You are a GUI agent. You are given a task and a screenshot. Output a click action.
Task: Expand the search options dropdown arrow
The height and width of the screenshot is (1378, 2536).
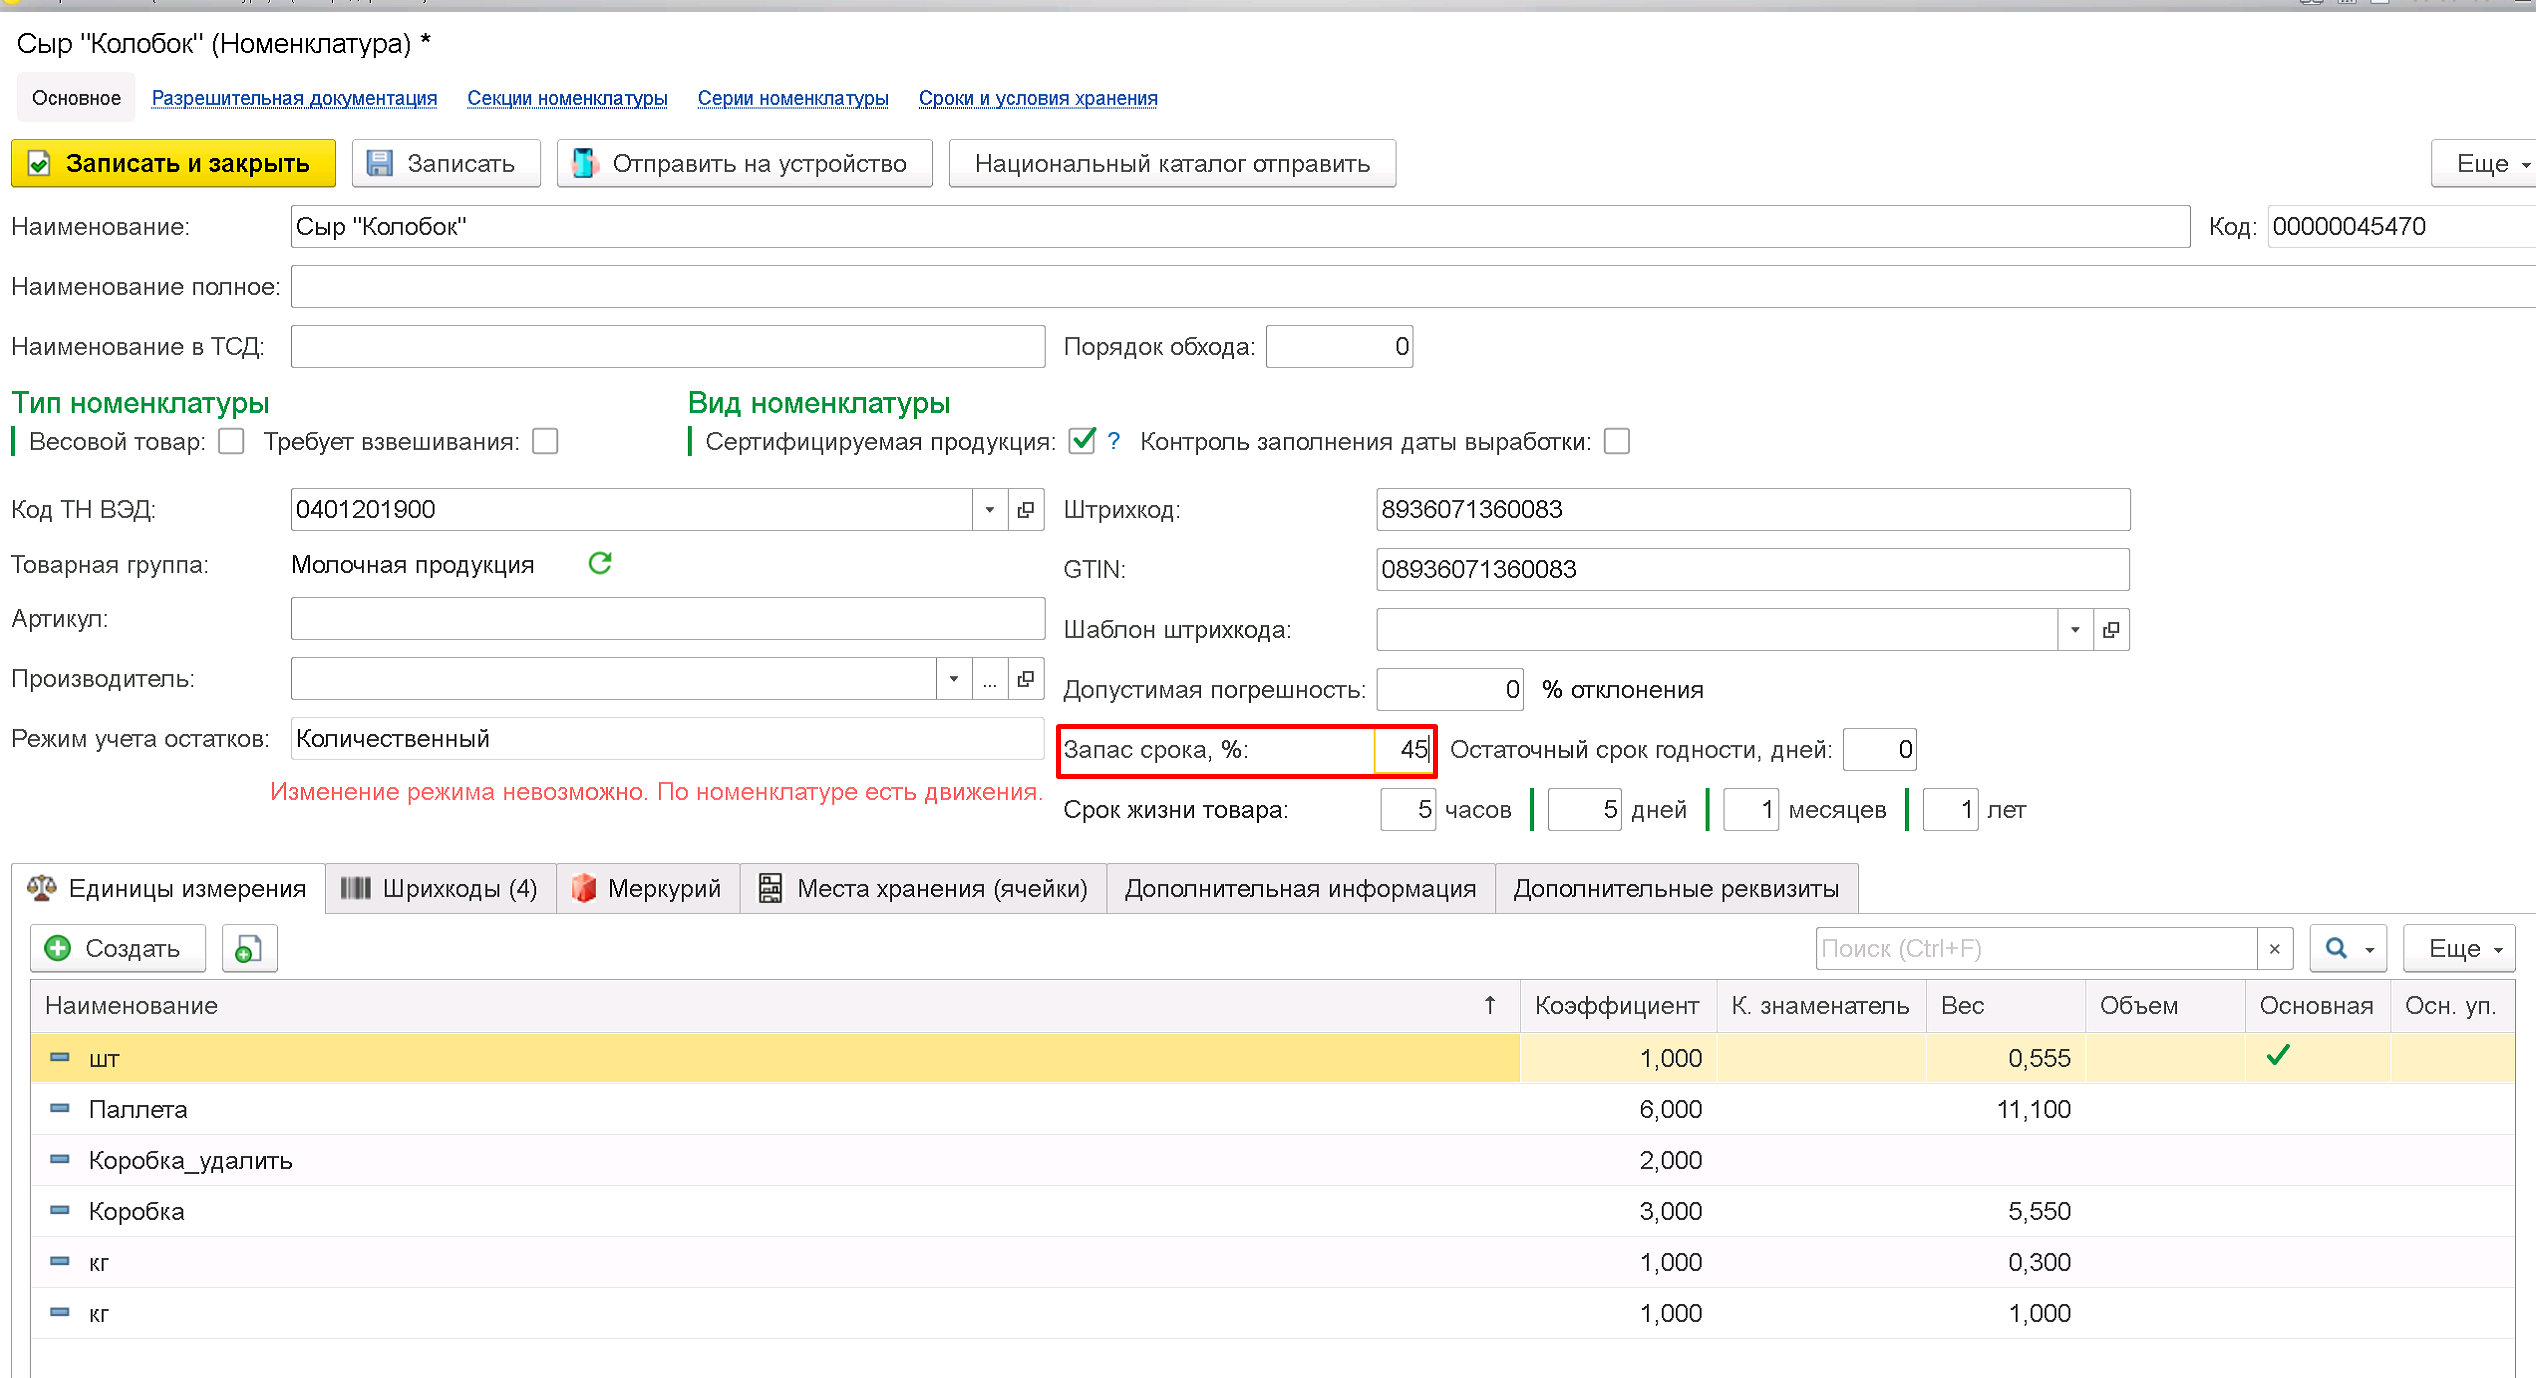coord(2370,949)
